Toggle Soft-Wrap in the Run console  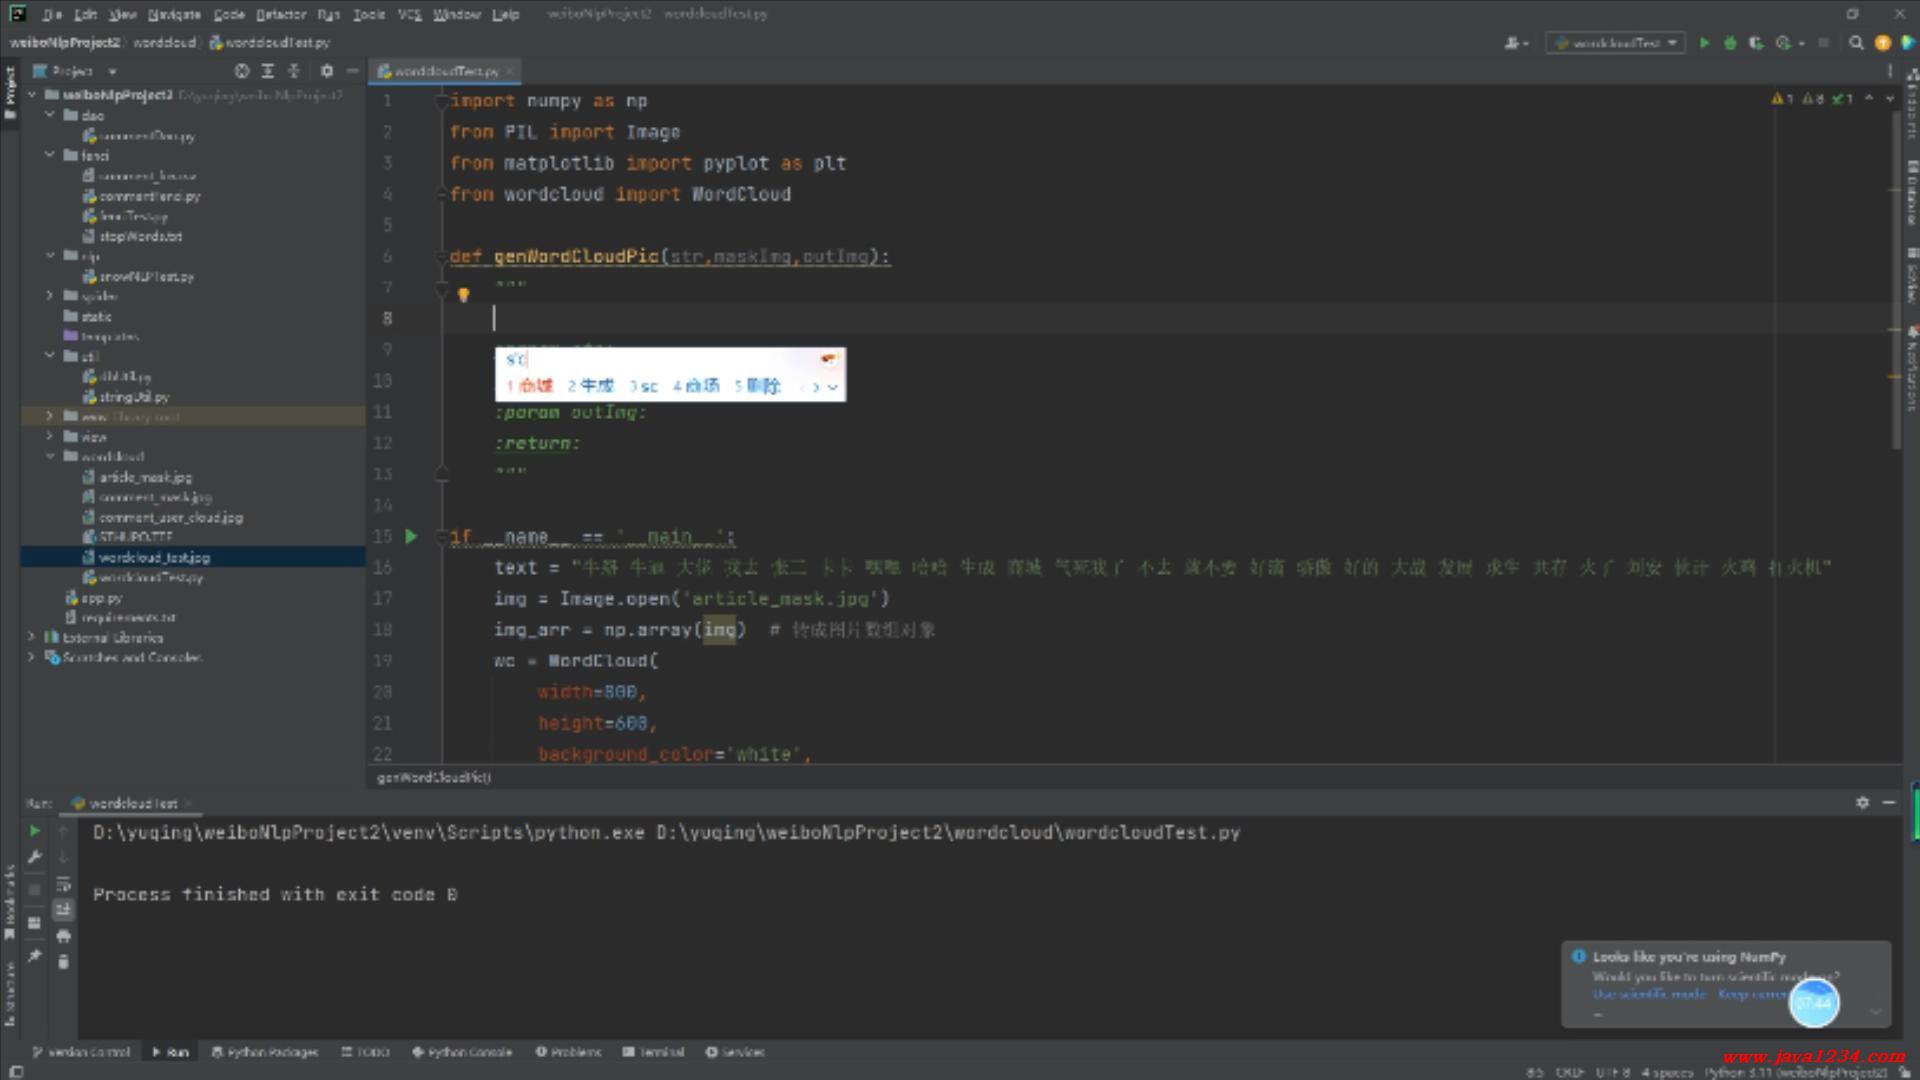coord(64,884)
